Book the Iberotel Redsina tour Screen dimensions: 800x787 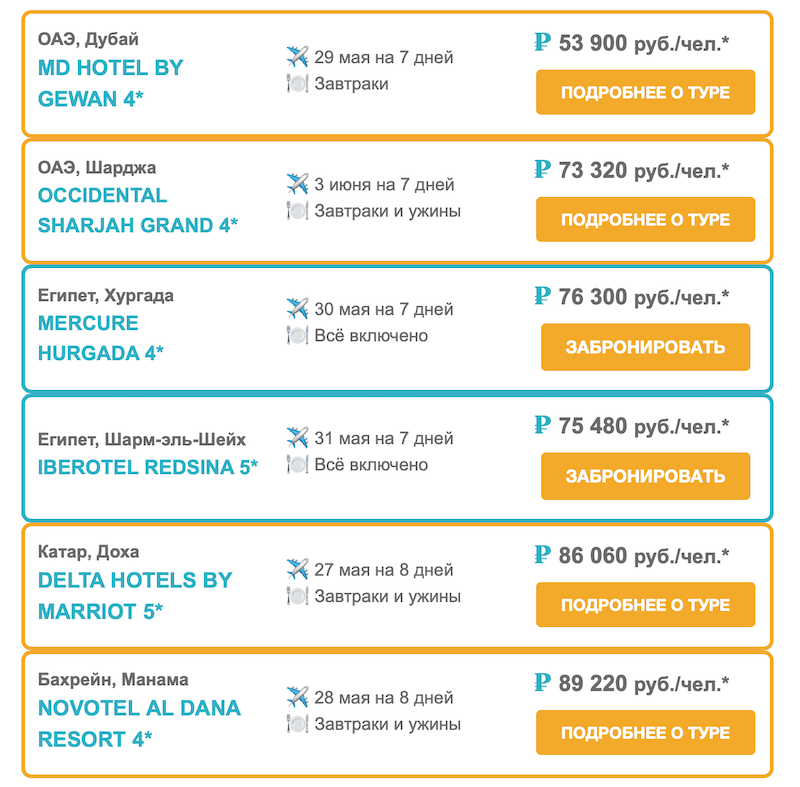pos(645,476)
